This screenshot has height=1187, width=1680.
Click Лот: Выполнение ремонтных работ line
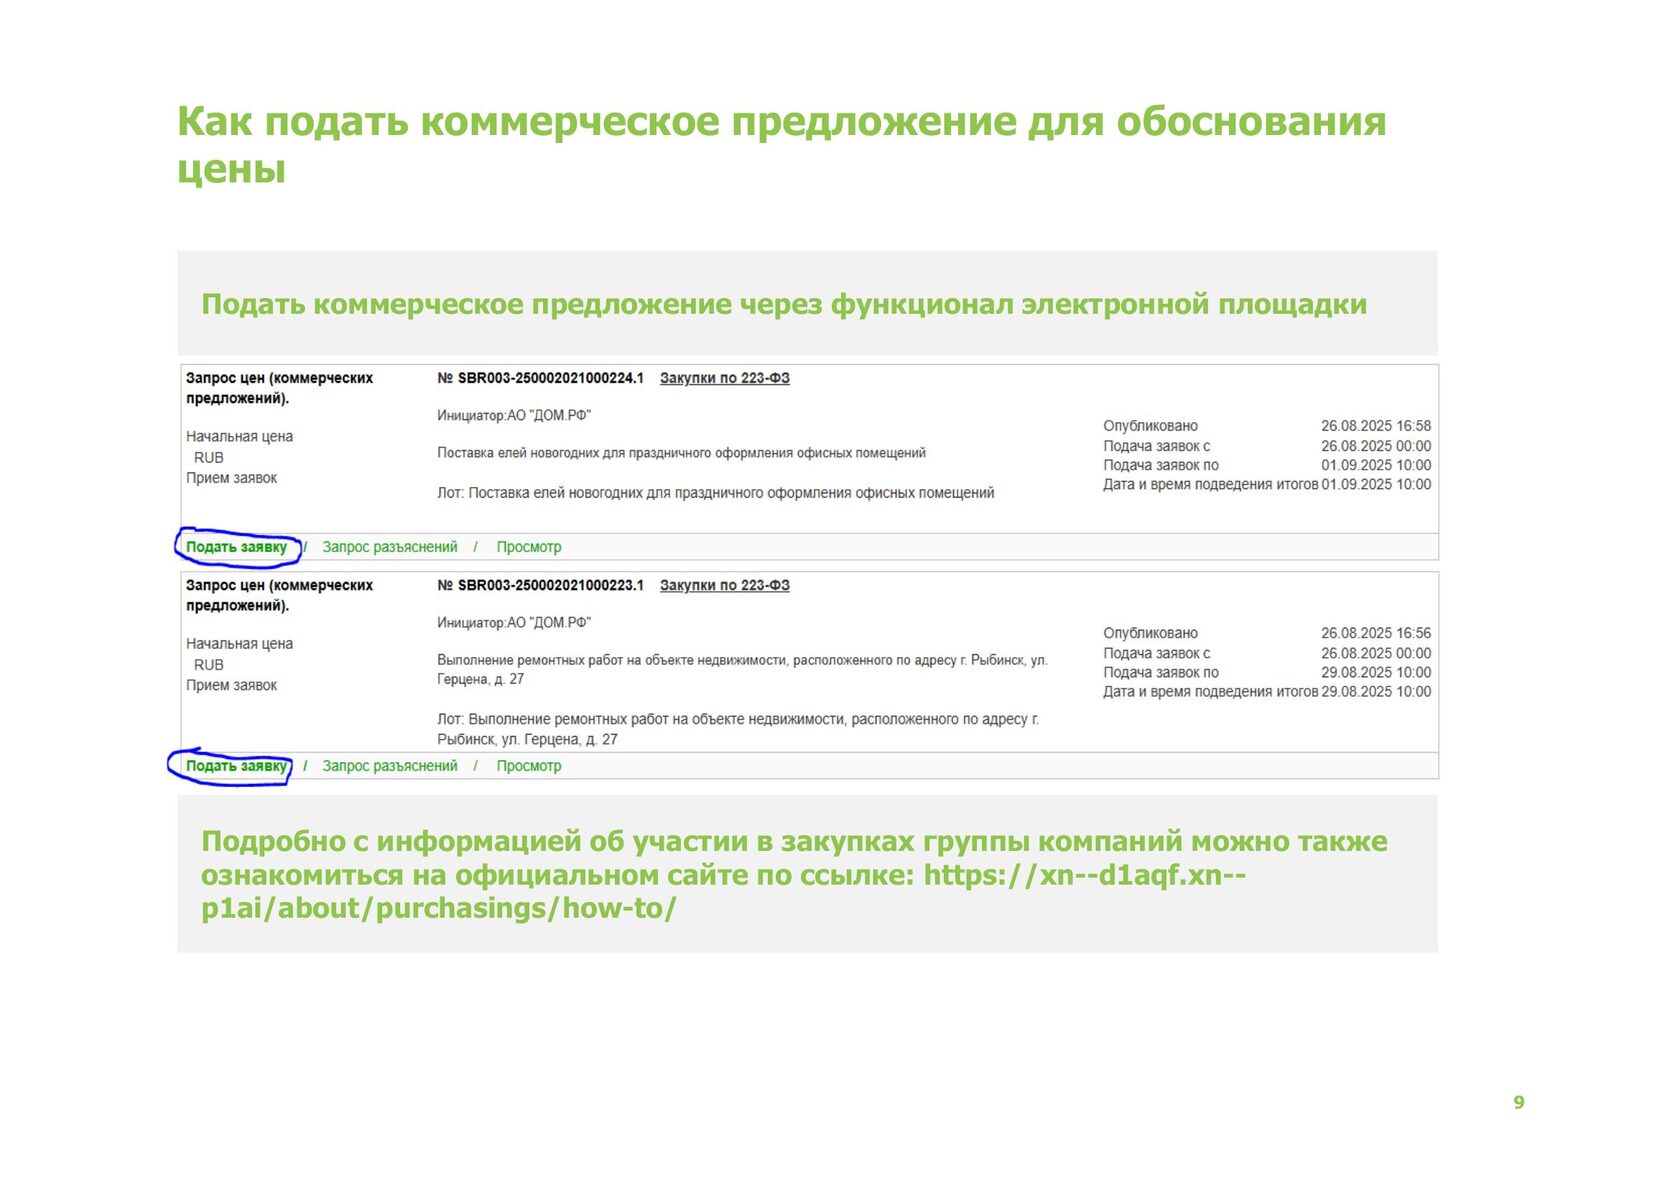pyautogui.click(x=738, y=729)
